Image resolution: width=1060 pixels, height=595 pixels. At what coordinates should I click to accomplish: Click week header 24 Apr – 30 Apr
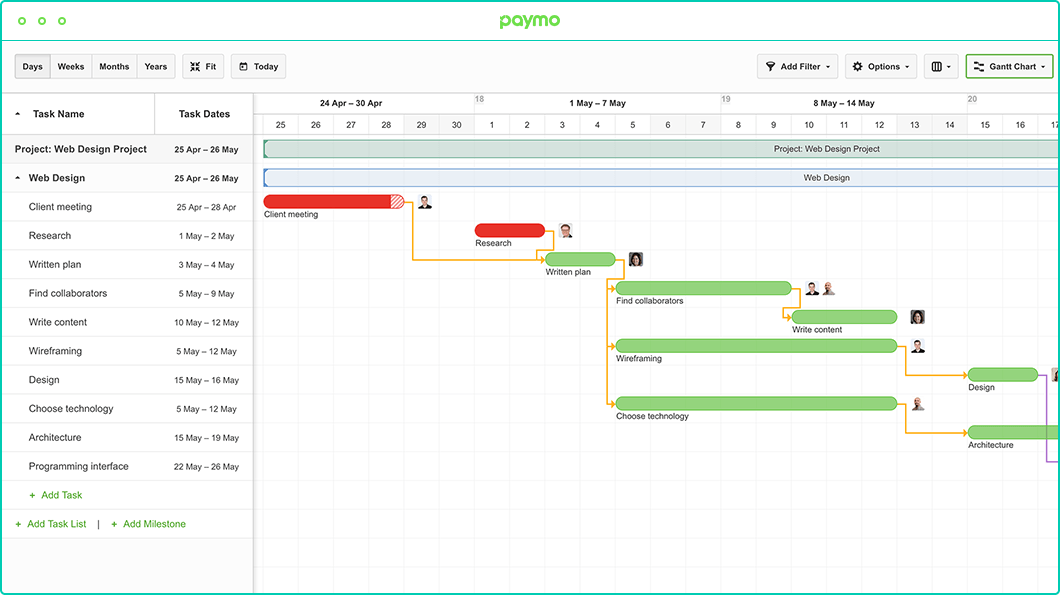pos(351,103)
